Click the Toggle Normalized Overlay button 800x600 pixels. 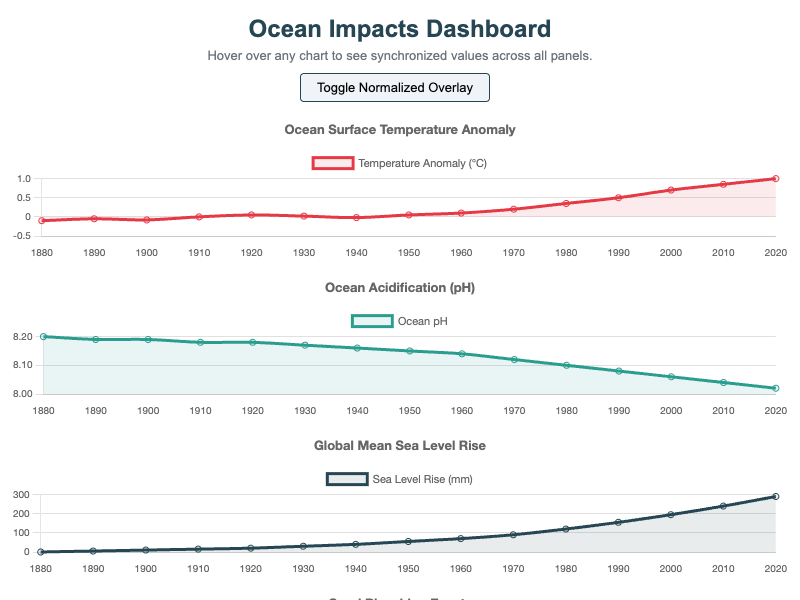pos(395,87)
